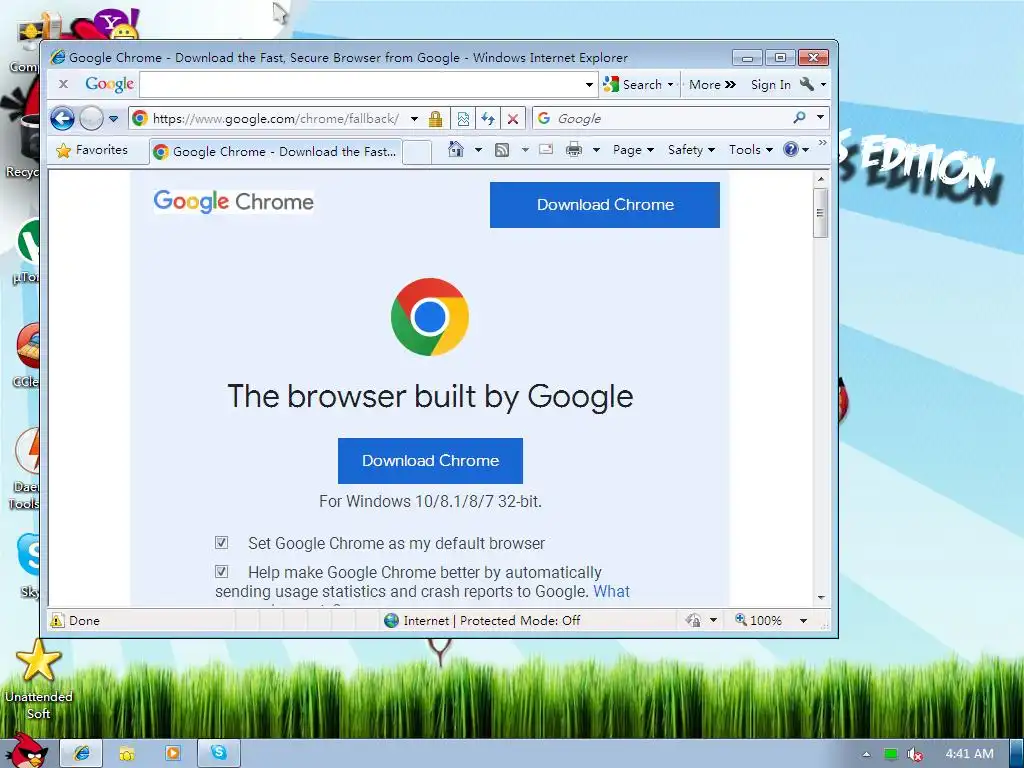The width and height of the screenshot is (1024, 768).
Task: Expand the More toolbar options
Action: [x=712, y=84]
